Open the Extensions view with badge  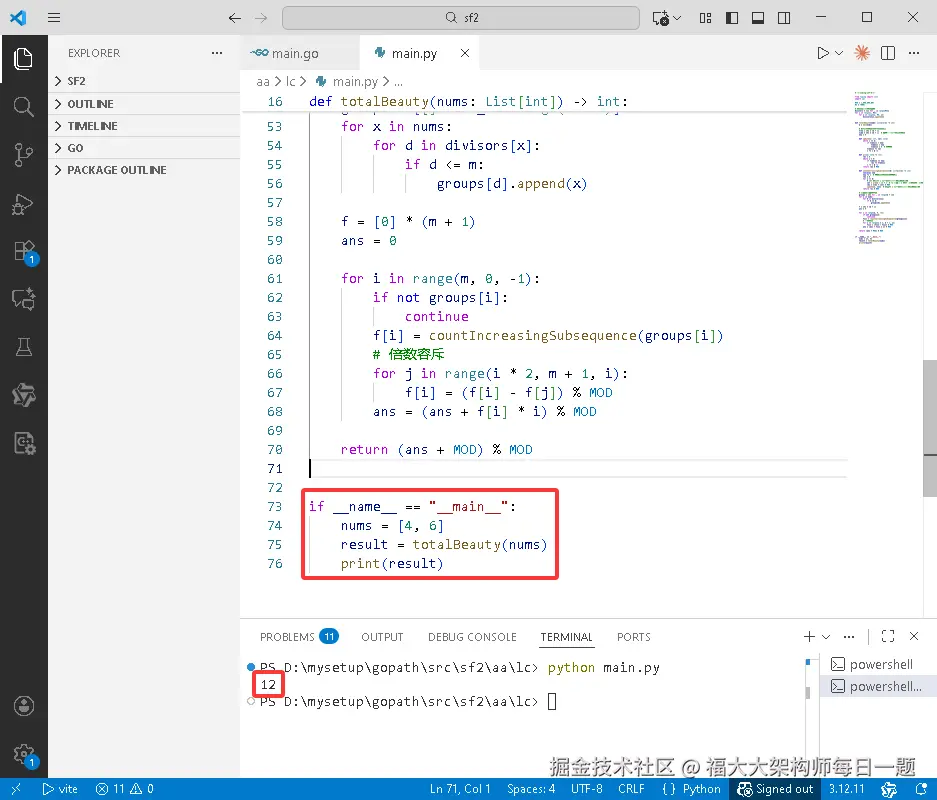(25, 252)
